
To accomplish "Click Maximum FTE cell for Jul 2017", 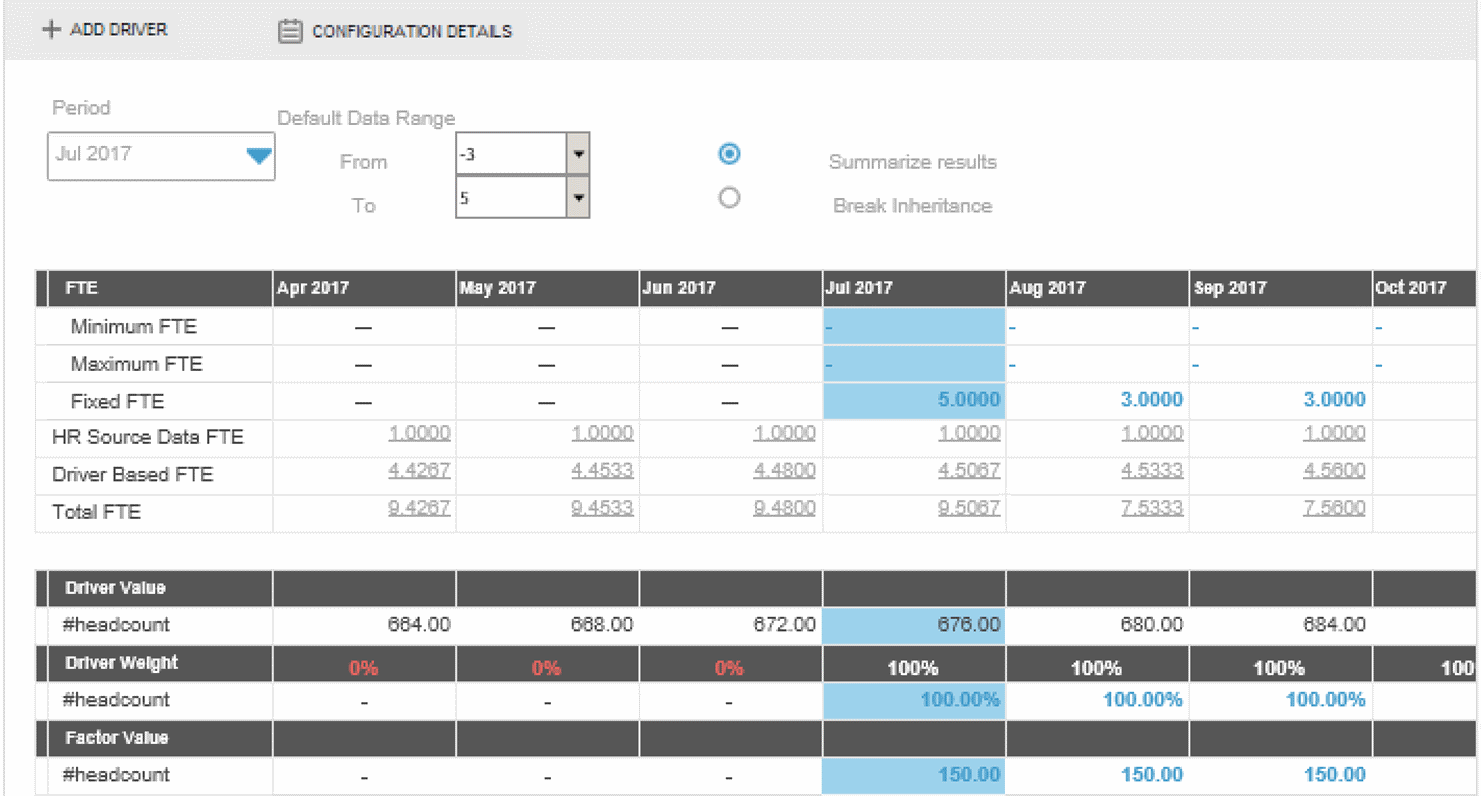I will 914,364.
